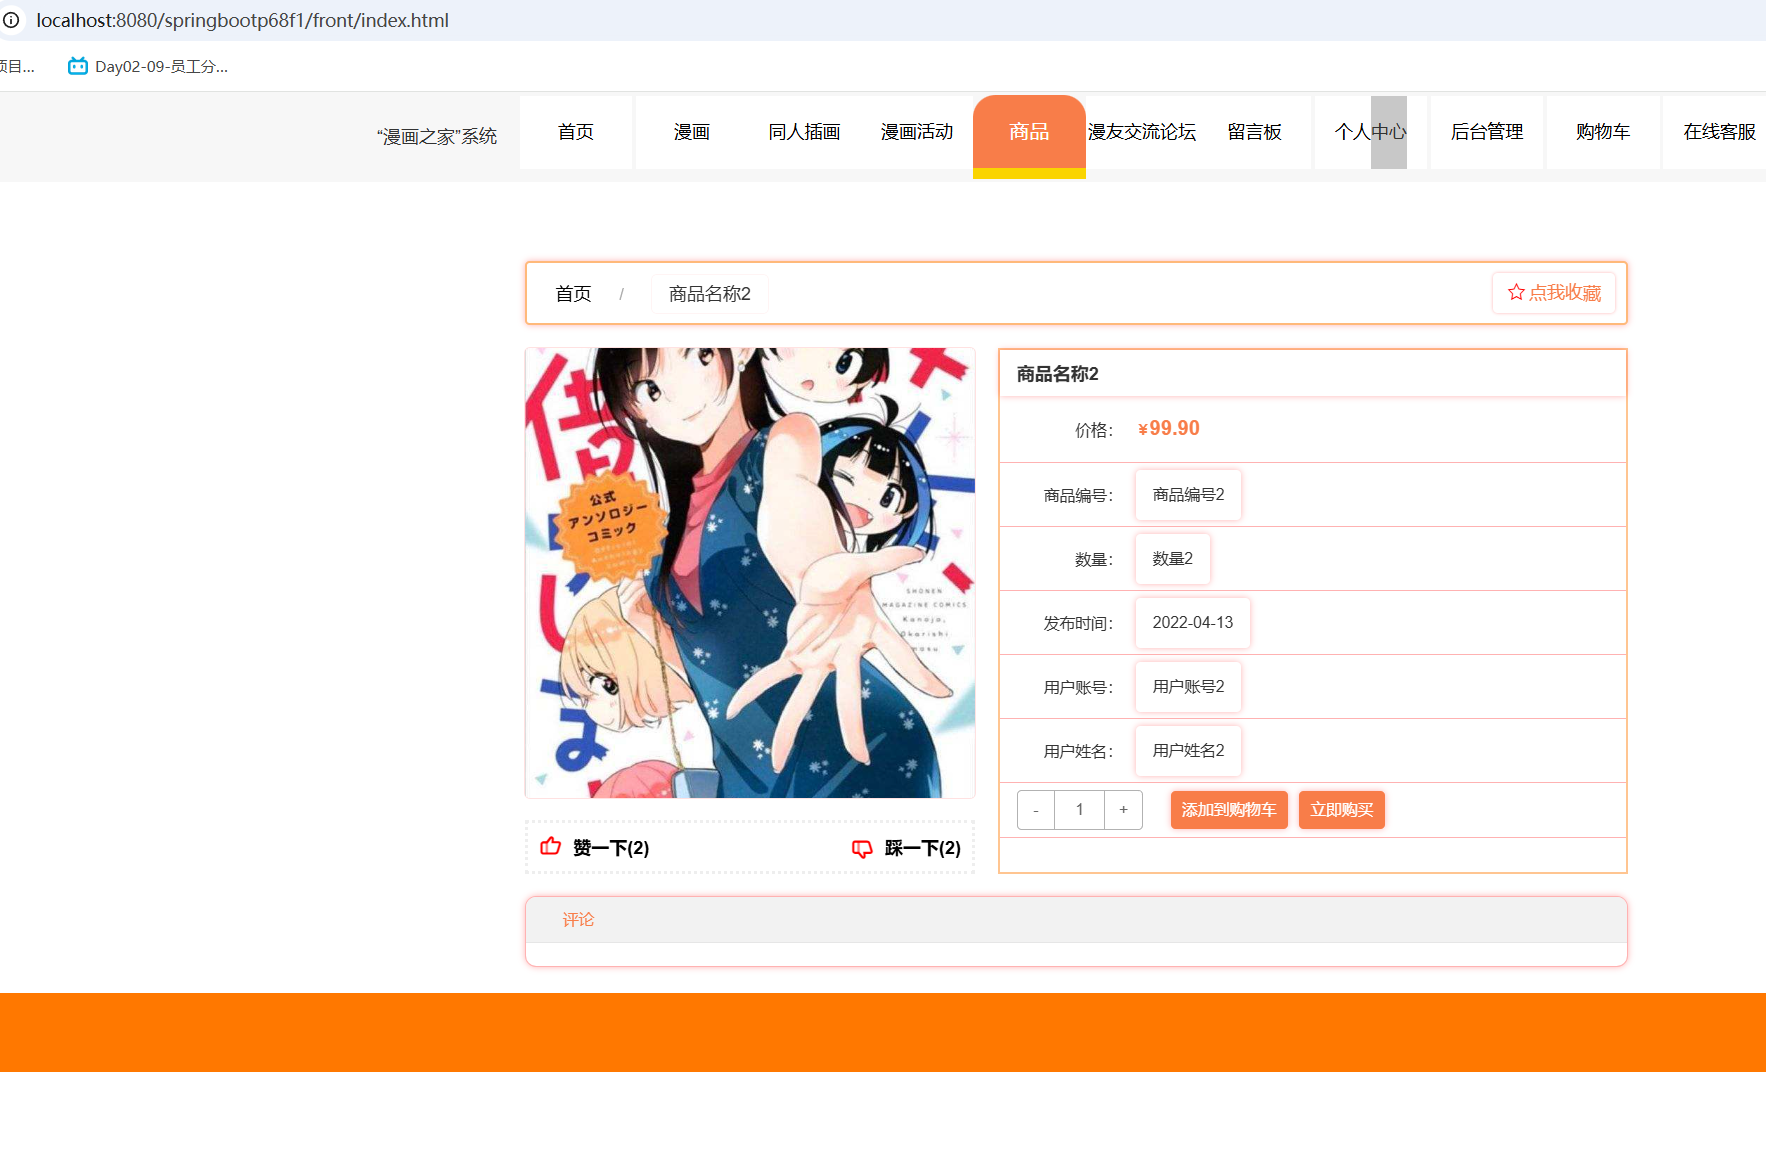Increase quantity with the plus button
The height and width of the screenshot is (1155, 1766).
coord(1123,810)
